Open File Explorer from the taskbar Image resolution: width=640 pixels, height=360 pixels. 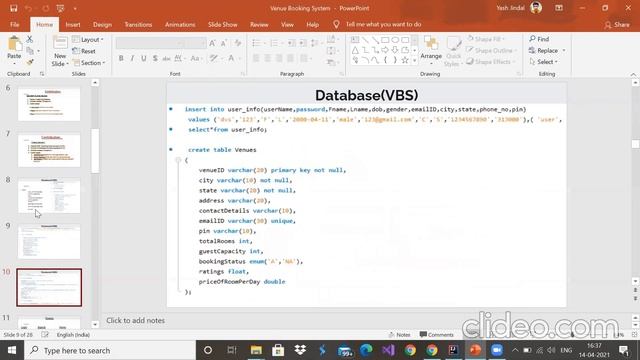pos(256,350)
